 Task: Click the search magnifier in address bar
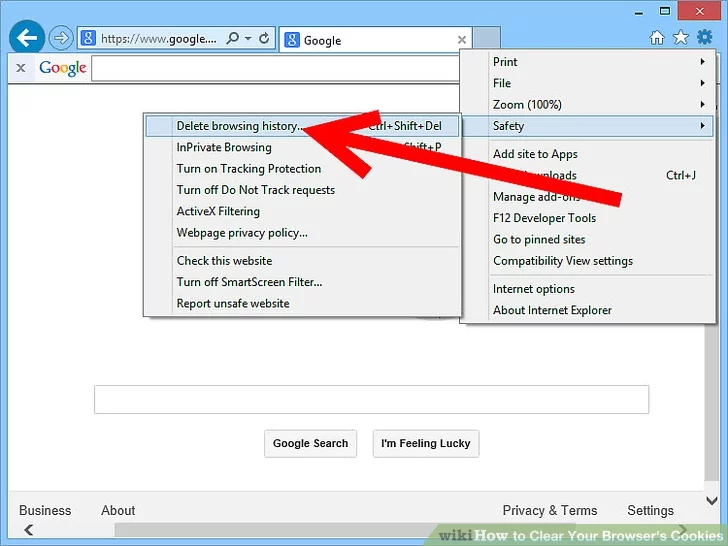(232, 38)
